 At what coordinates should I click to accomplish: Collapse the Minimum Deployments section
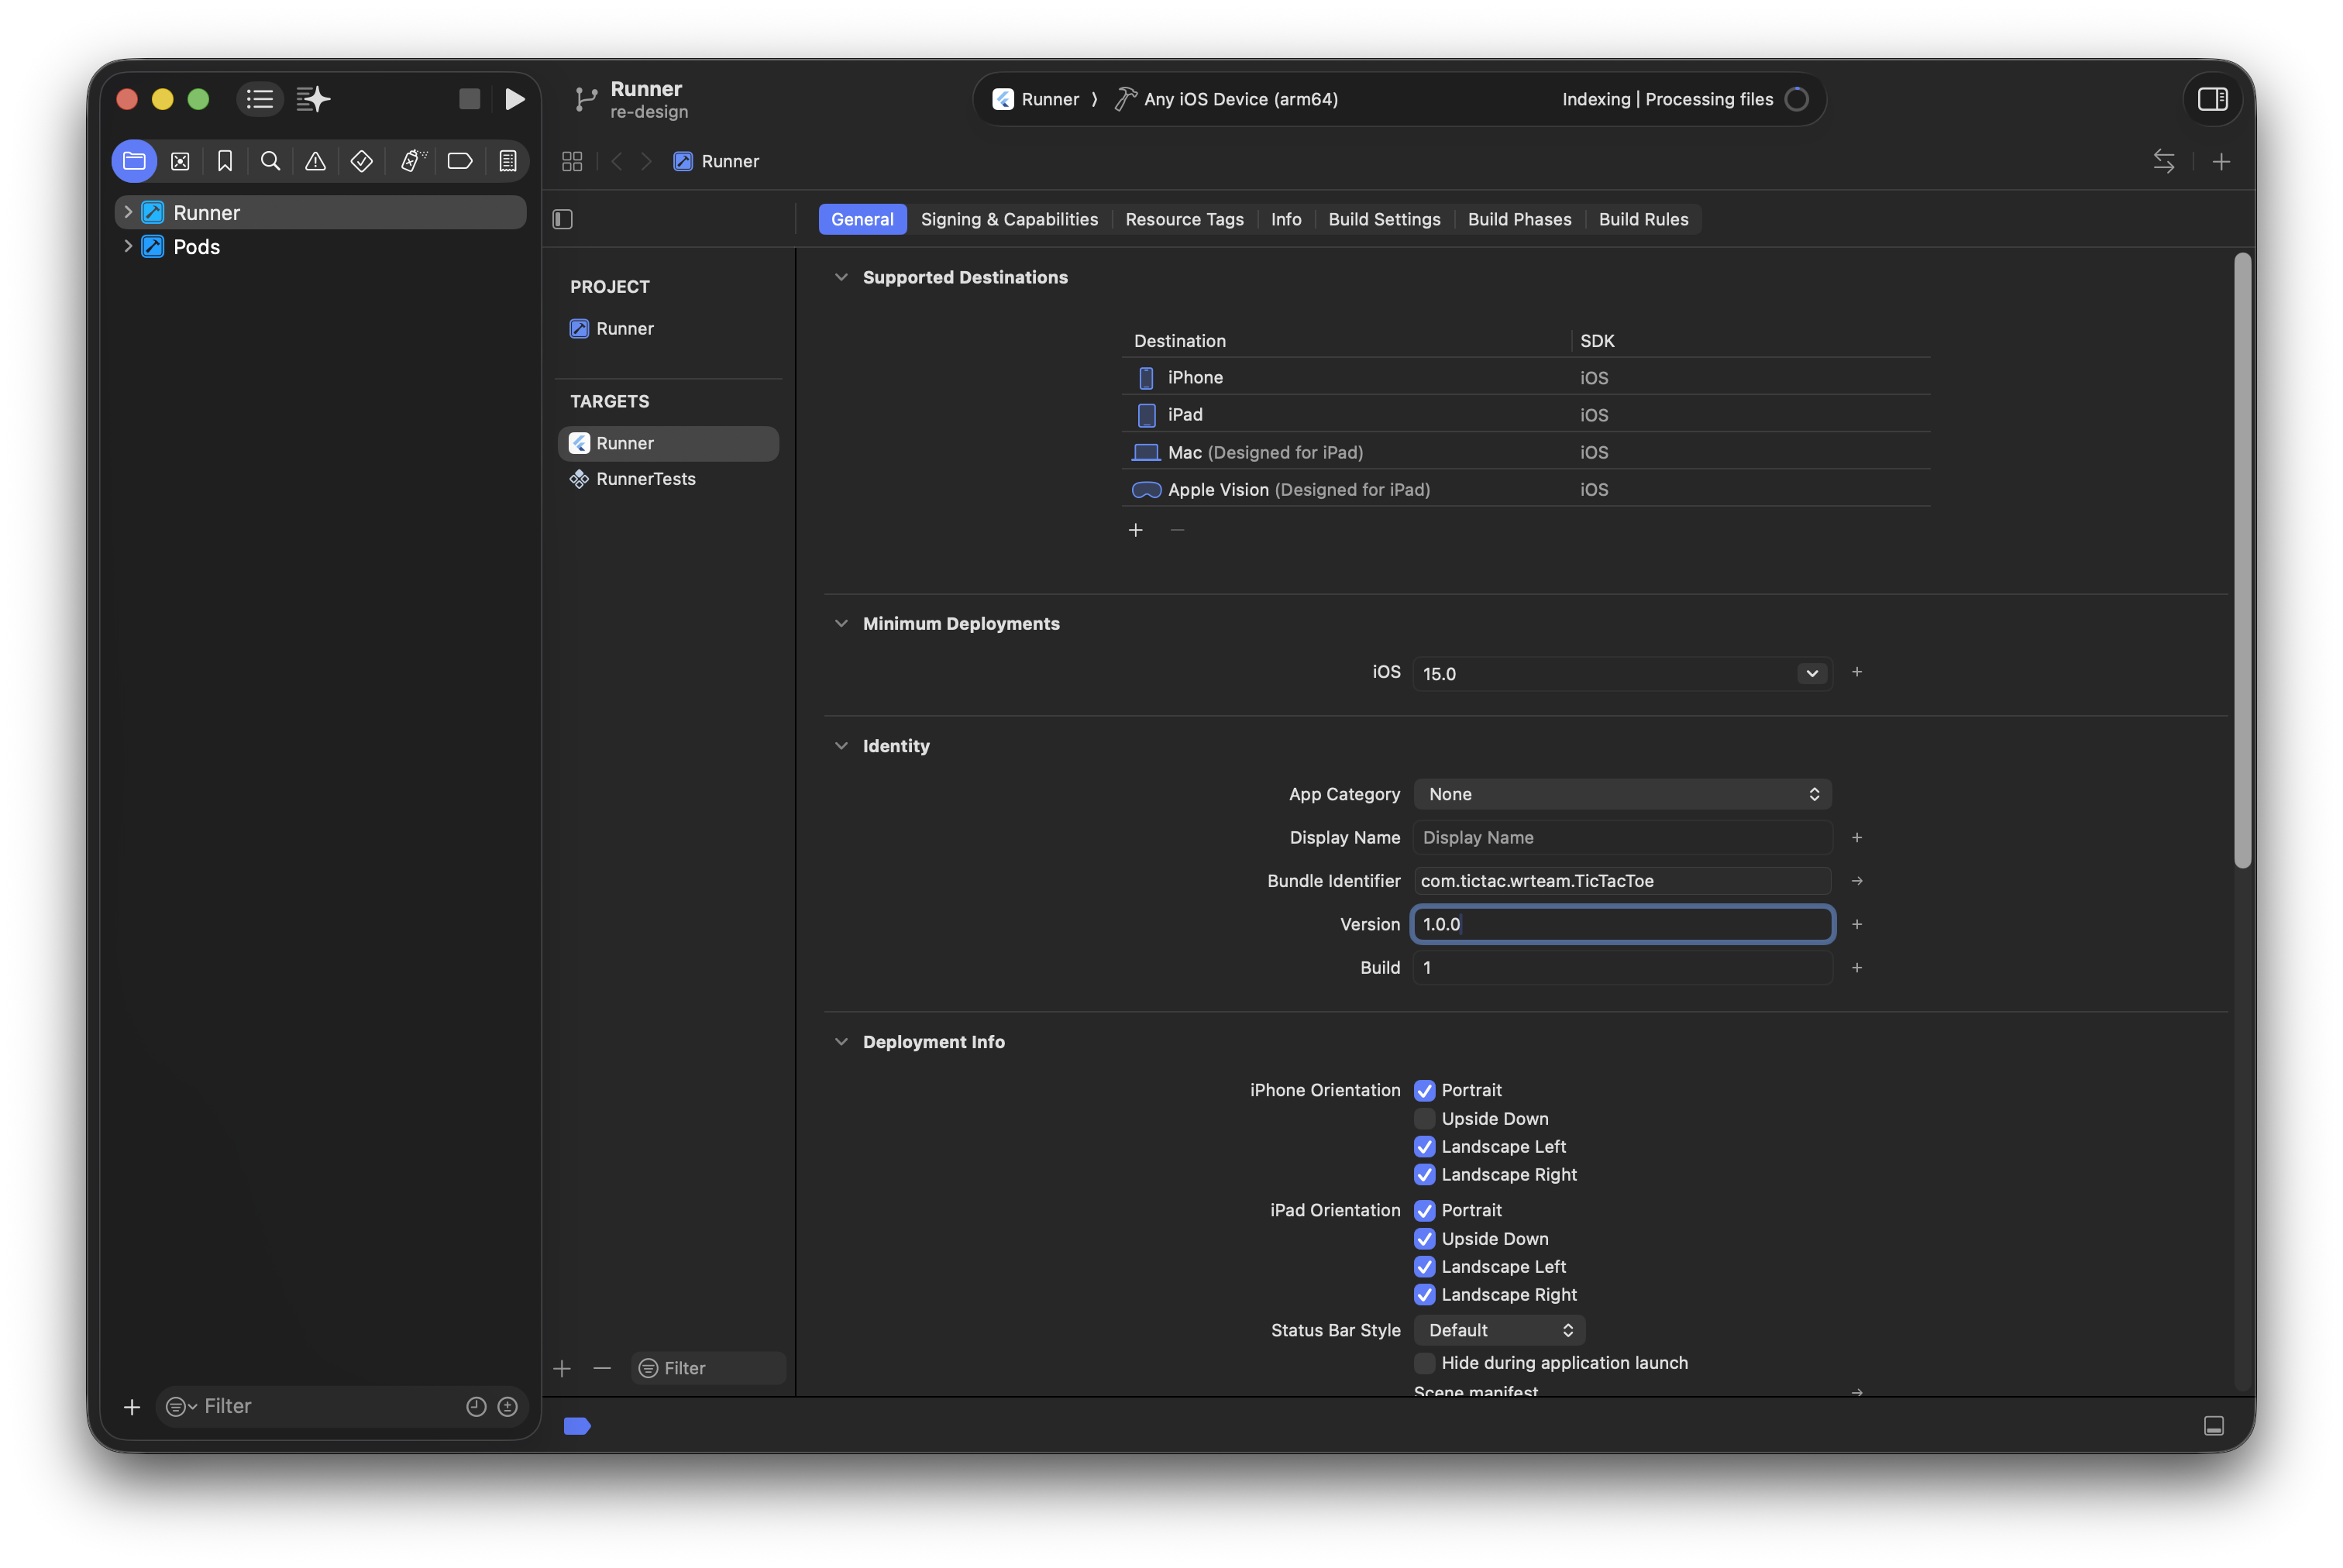(x=841, y=623)
